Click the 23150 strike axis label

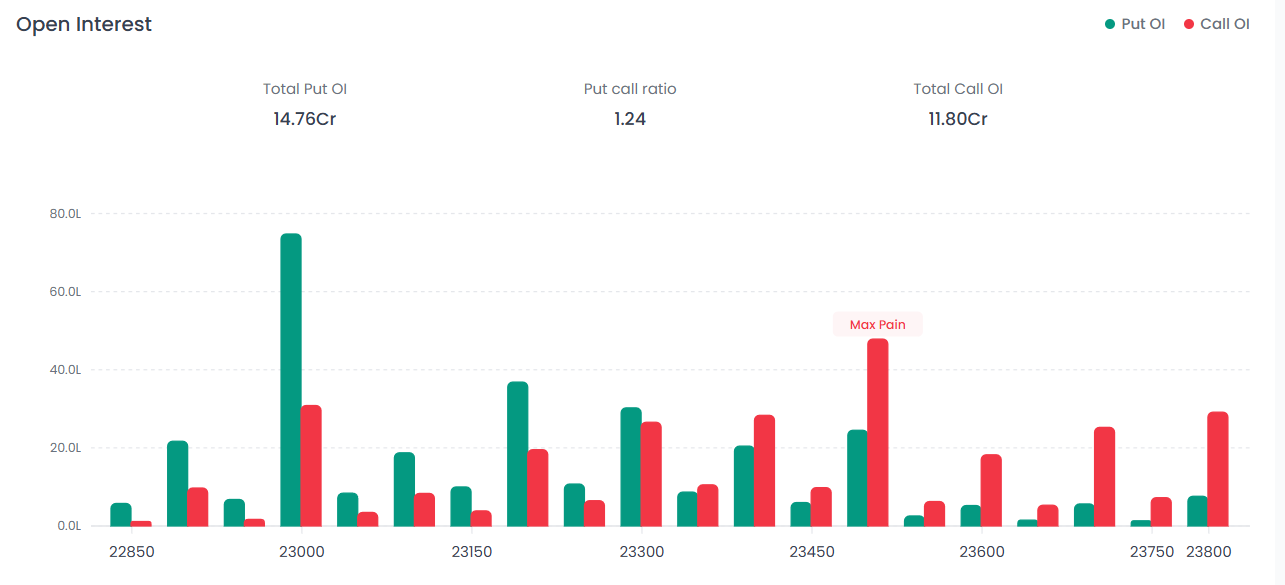[x=471, y=552]
